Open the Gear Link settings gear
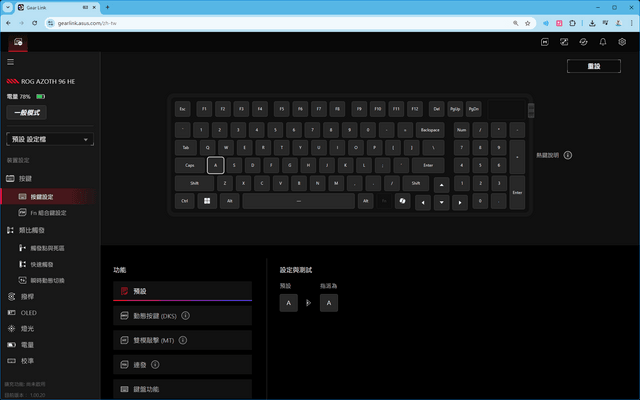The image size is (640, 400). click(622, 42)
